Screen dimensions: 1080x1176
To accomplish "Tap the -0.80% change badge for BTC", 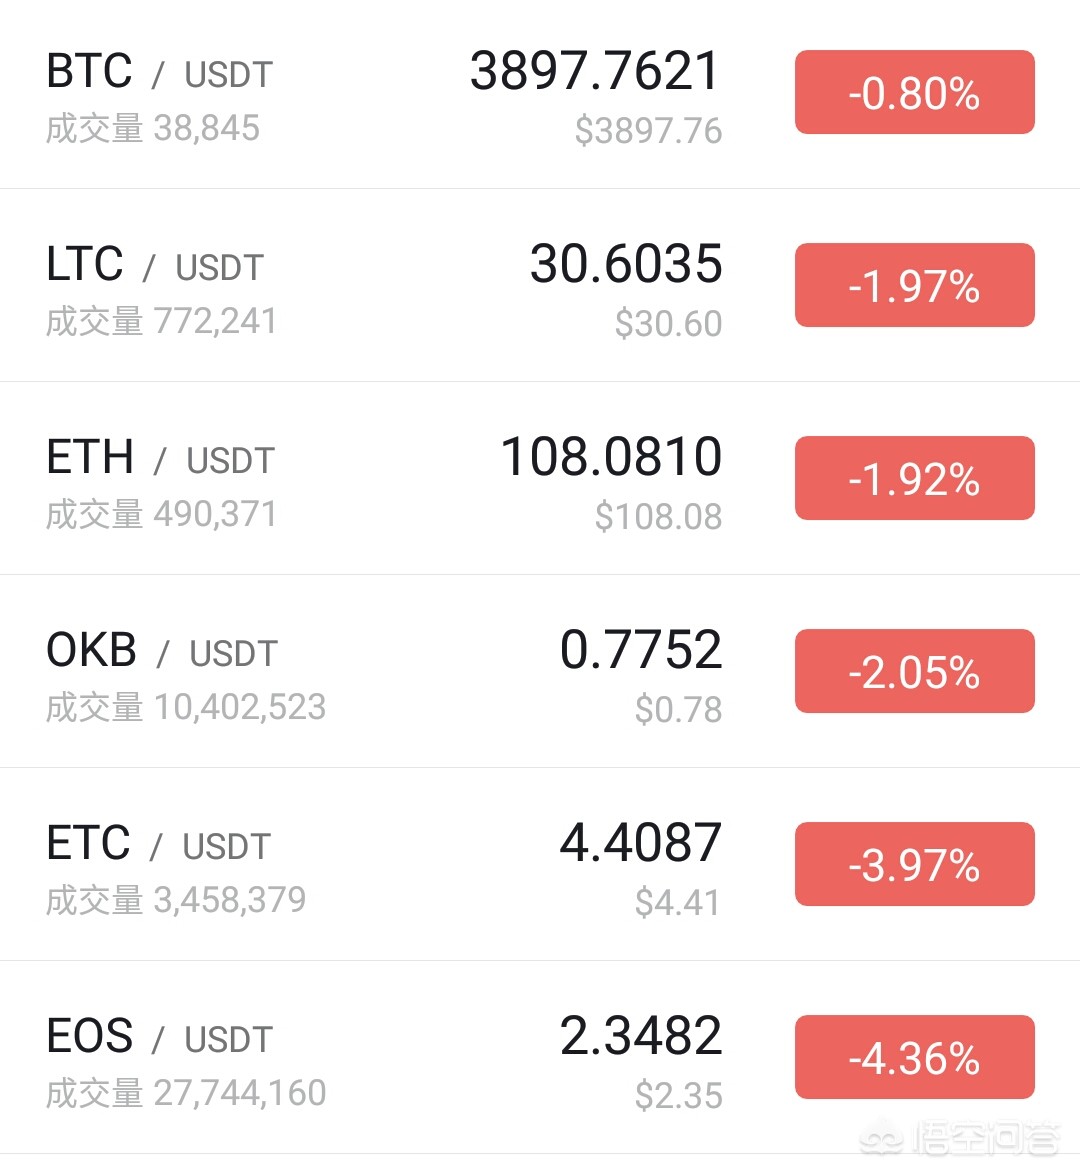I will 914,93.
